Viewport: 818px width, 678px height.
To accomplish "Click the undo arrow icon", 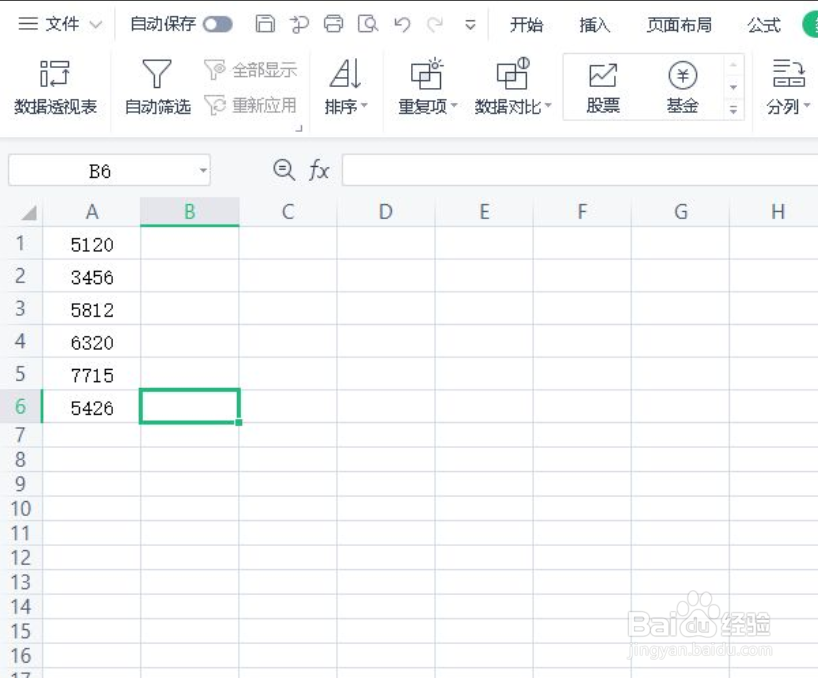I will click(402, 24).
